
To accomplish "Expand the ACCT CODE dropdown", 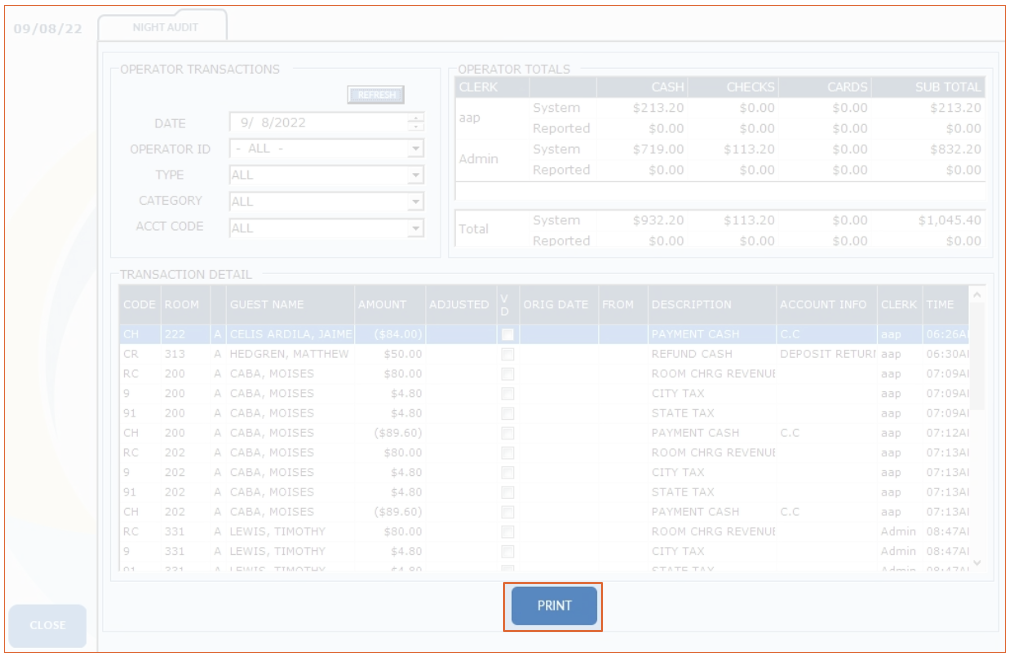I will [416, 228].
